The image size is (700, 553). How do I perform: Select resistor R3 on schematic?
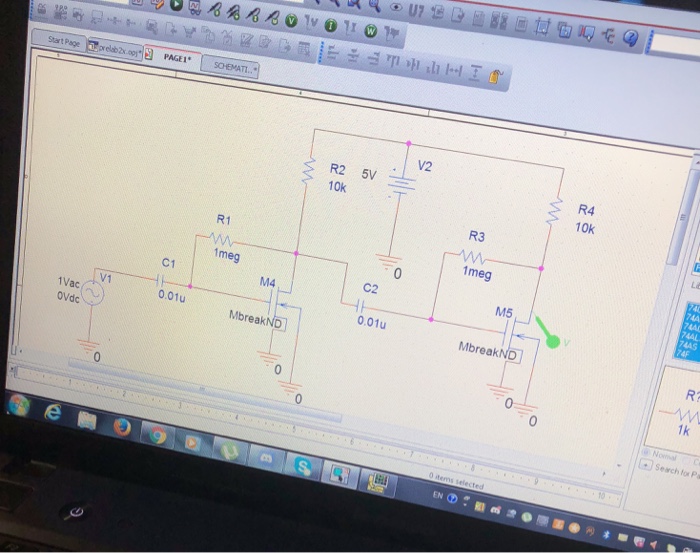point(472,258)
